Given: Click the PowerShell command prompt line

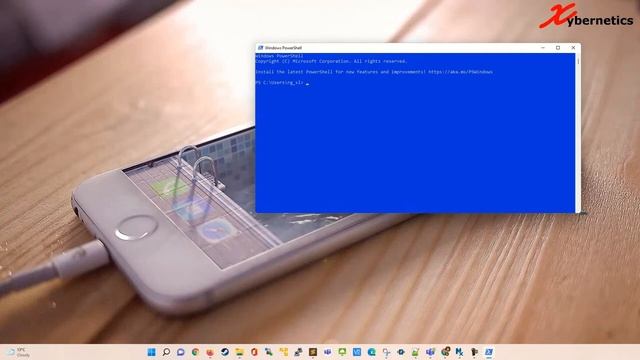Looking at the screenshot, I should (x=282, y=82).
